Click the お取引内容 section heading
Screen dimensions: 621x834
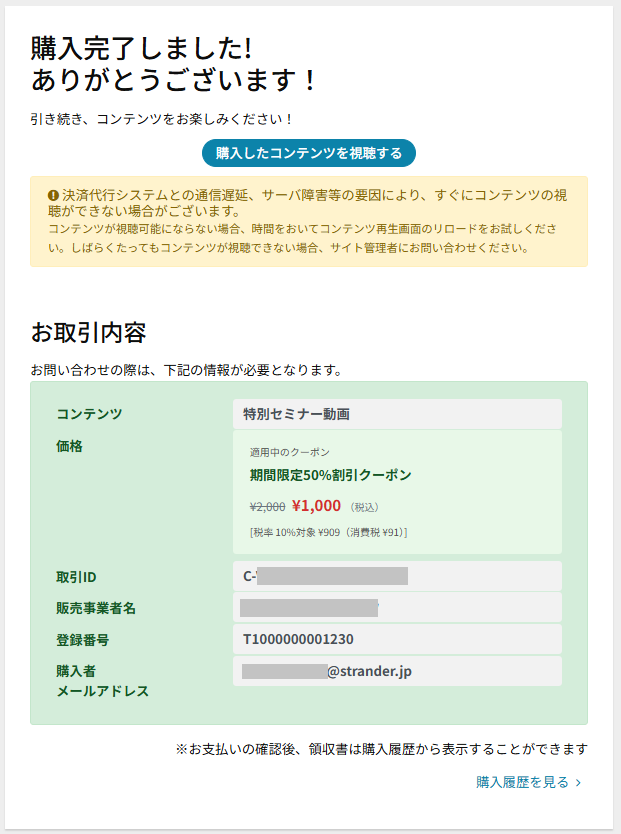89,331
